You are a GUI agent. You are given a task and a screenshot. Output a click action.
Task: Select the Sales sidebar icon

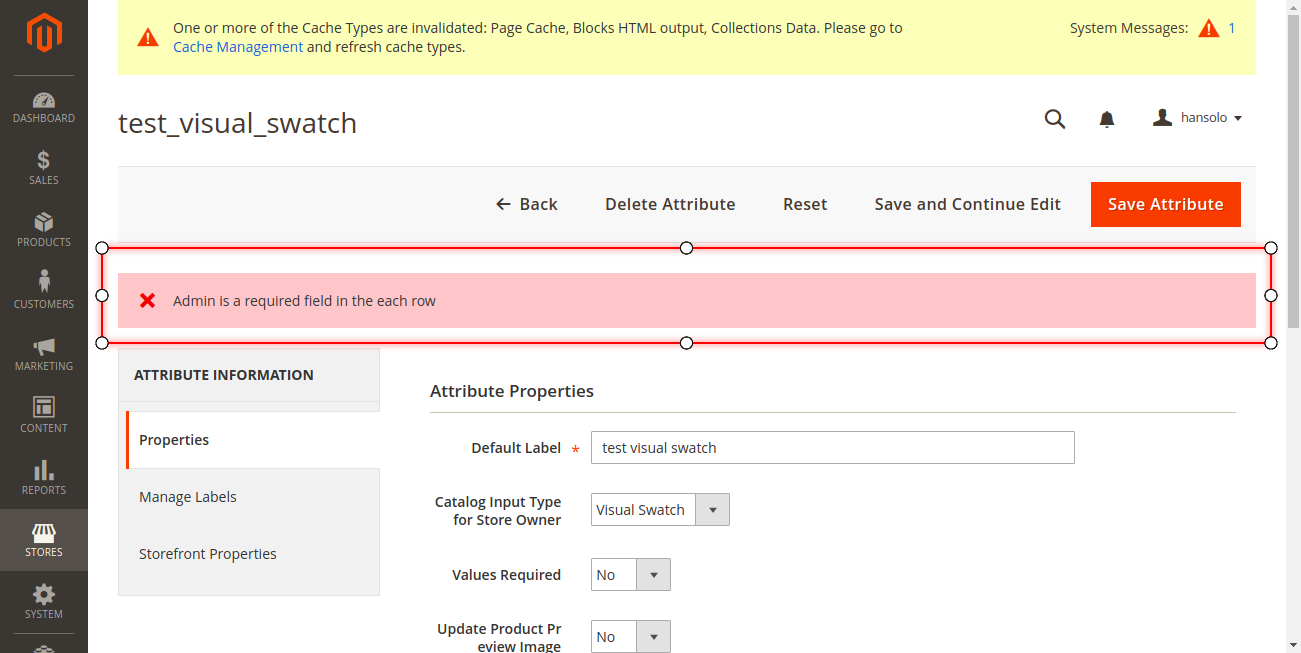43,167
